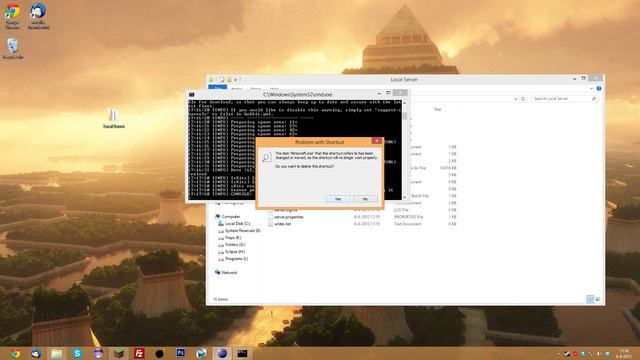640x360 pixels.
Task: Focus the Search Local Server field
Action: pyautogui.click(x=564, y=99)
